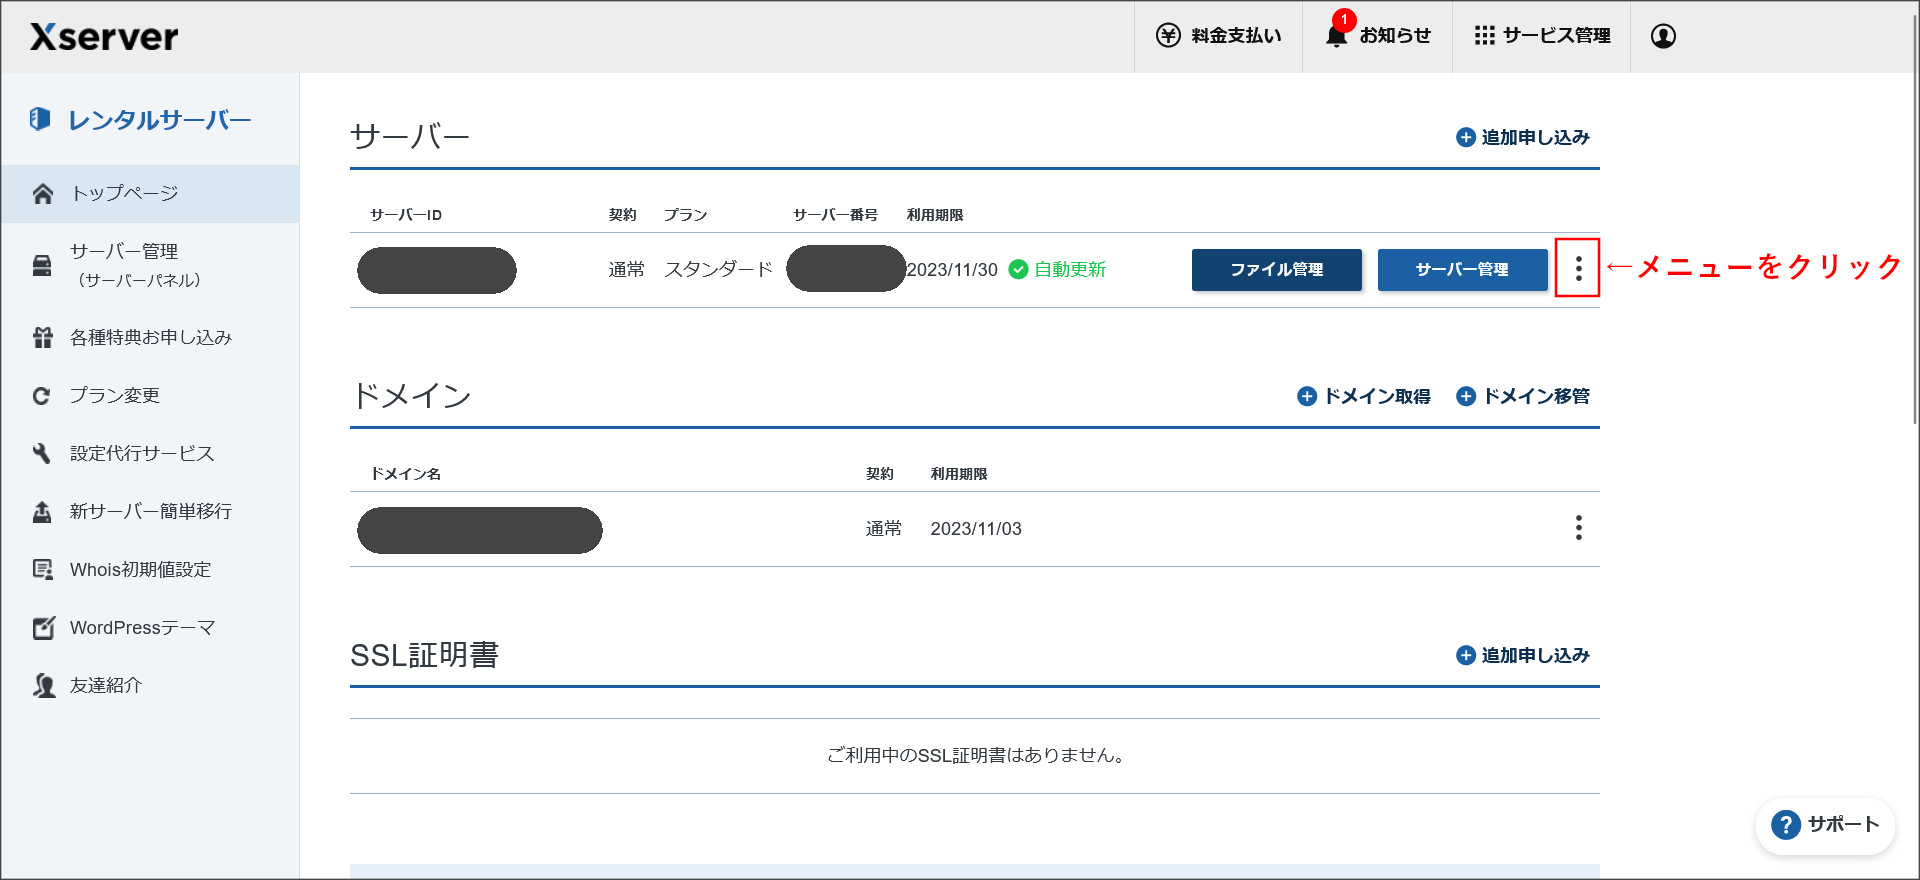
Task: Click the domain expiry date 2023/11/03
Action: (x=976, y=529)
